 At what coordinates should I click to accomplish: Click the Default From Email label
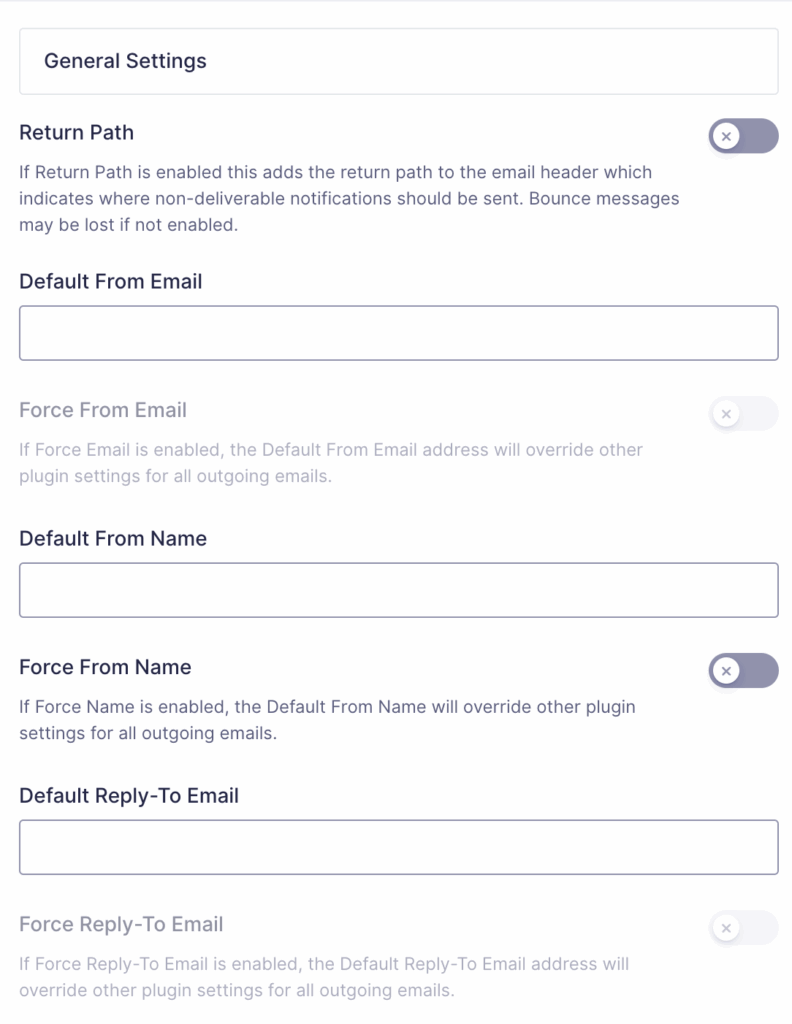coord(110,282)
